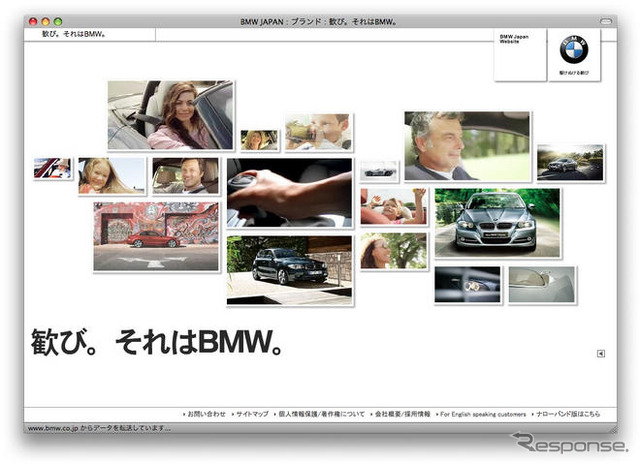Select thumbnail of headlight close-up
Image resolution: width=640 pixels, height=465 pixels.
click(467, 285)
